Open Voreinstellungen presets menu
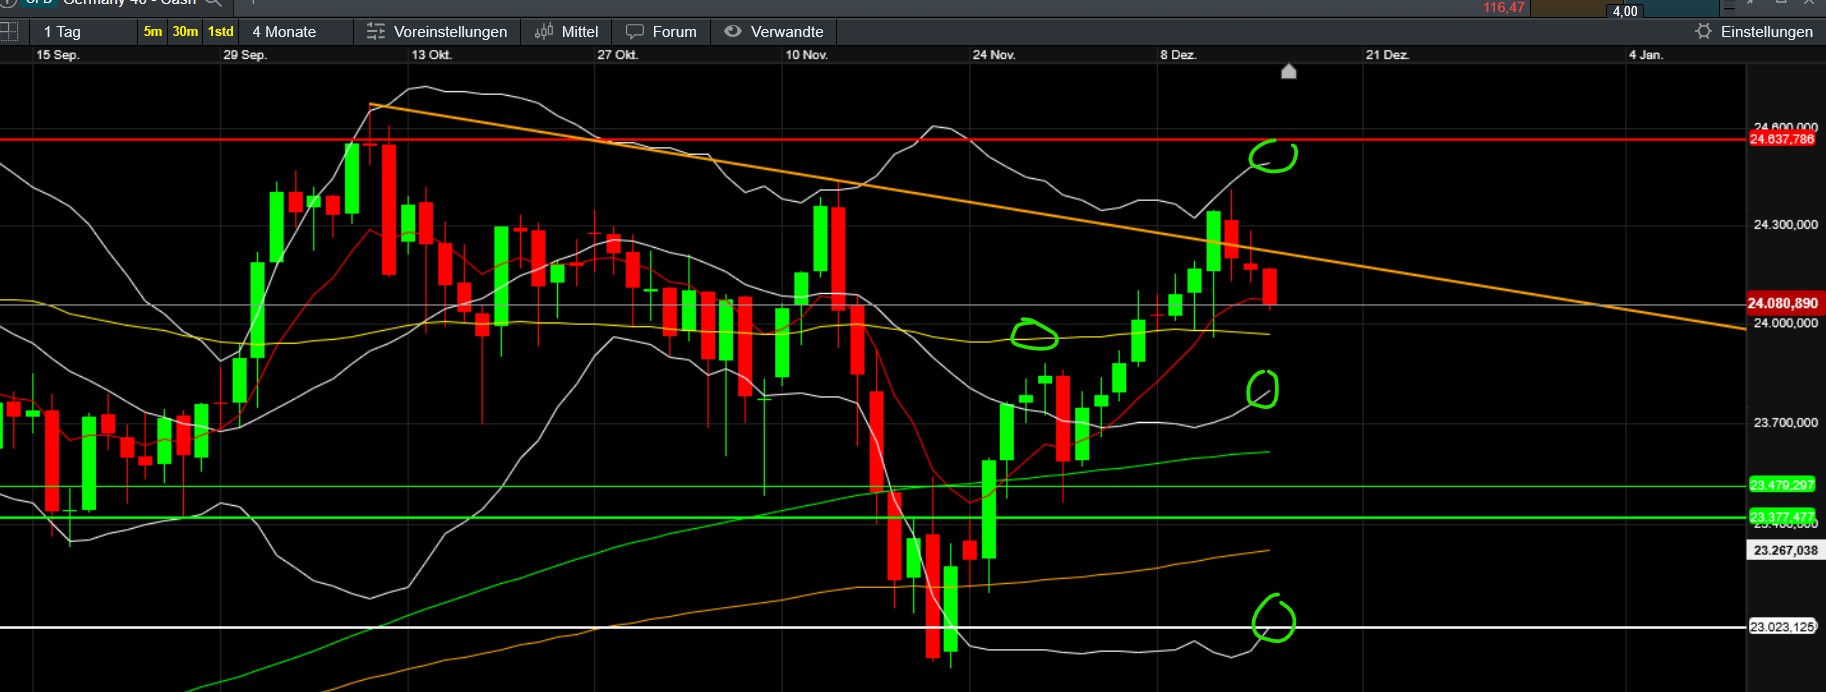1826x692 pixels. tap(437, 32)
